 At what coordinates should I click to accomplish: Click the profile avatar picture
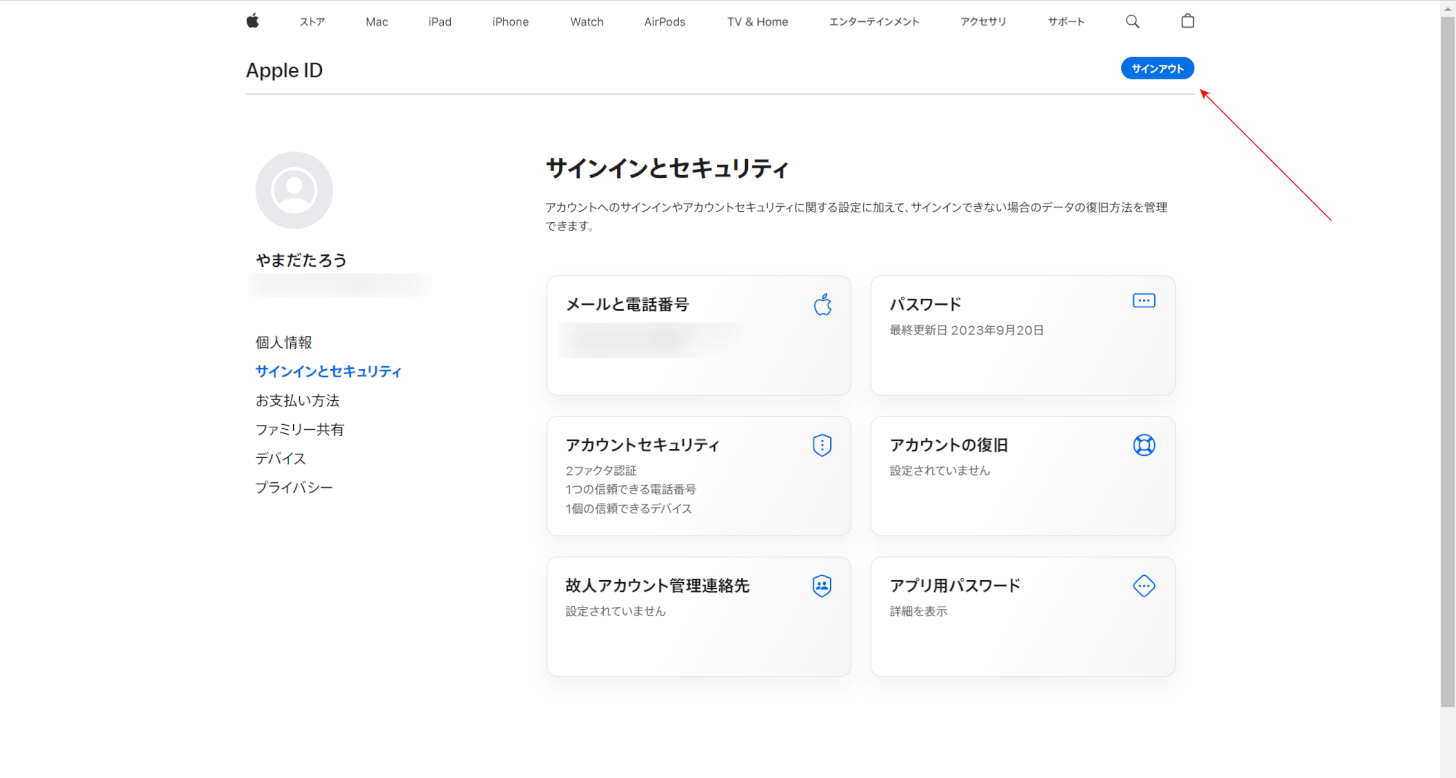click(x=294, y=190)
